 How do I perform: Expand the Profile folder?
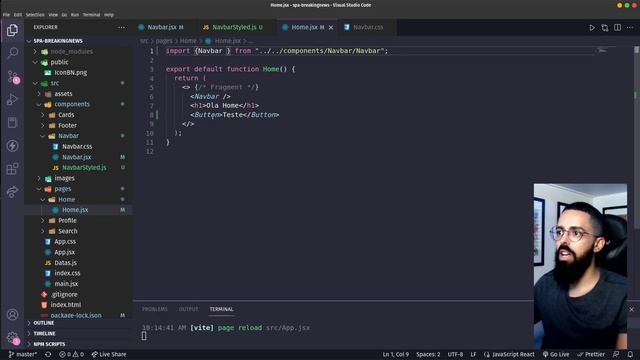(x=67, y=220)
